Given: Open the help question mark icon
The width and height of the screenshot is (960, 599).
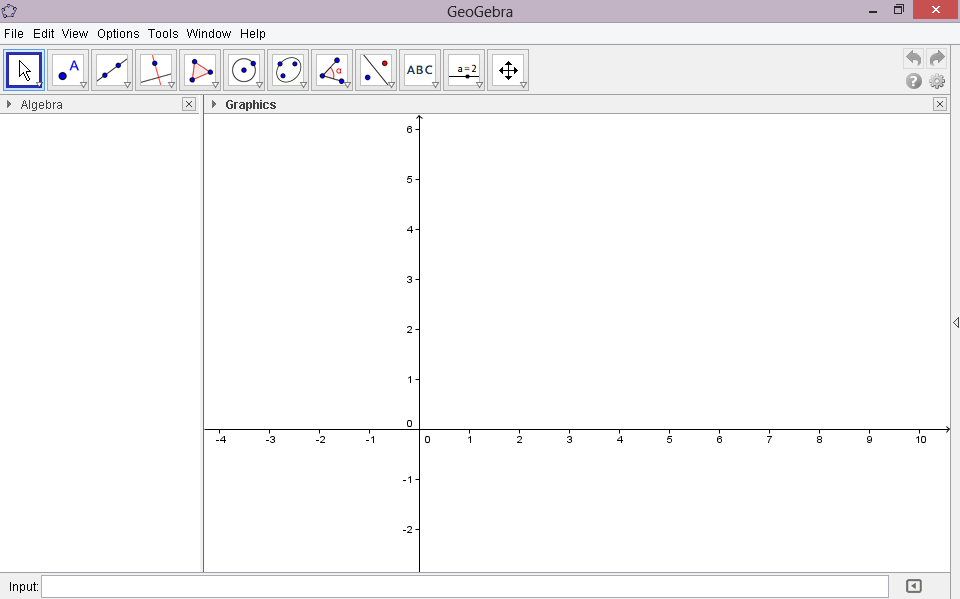Looking at the screenshot, I should pyautogui.click(x=913, y=81).
